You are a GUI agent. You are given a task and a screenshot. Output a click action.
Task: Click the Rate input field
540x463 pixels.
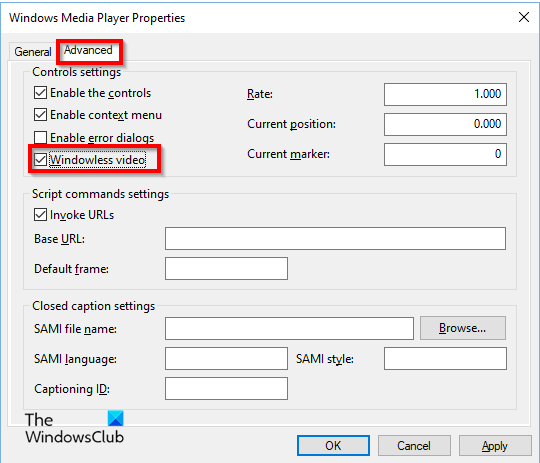pyautogui.click(x=445, y=94)
